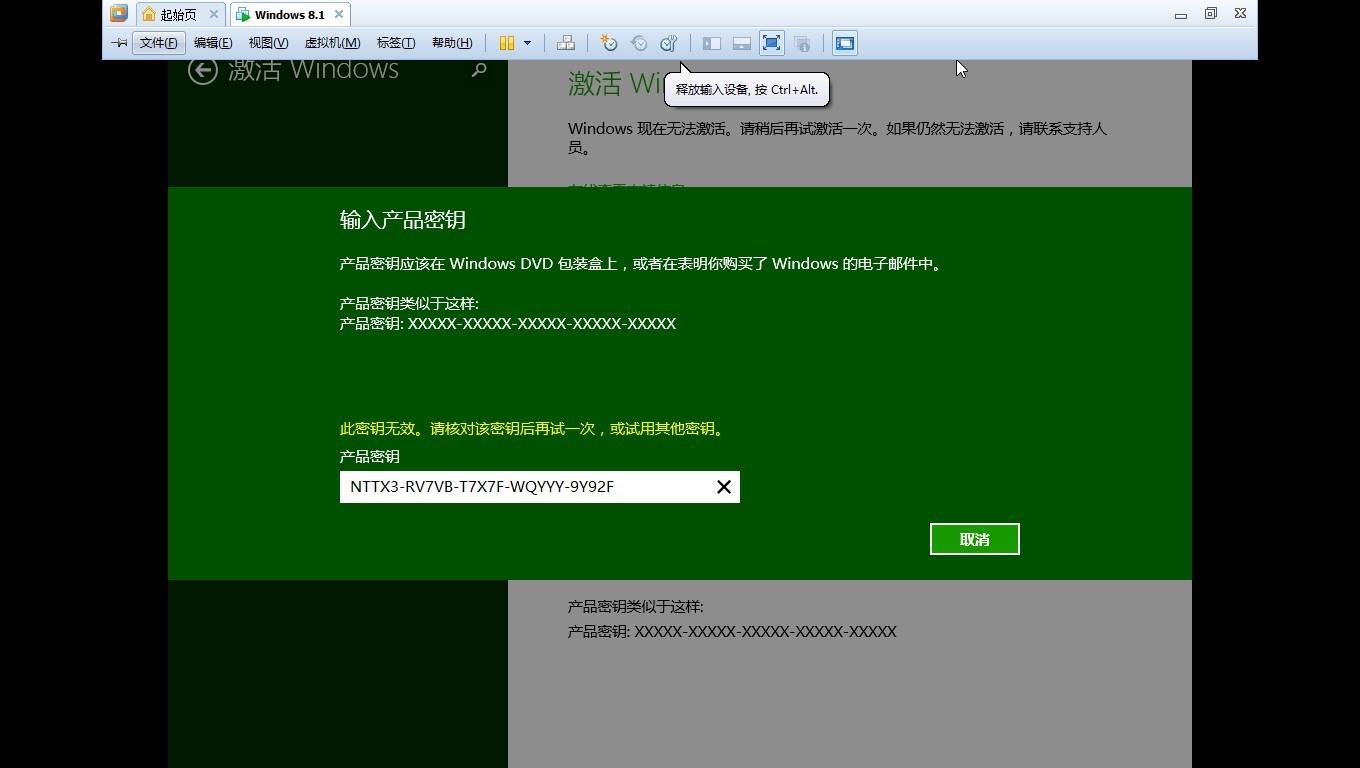
Task: Click the full screen mode icon
Action: pos(772,43)
